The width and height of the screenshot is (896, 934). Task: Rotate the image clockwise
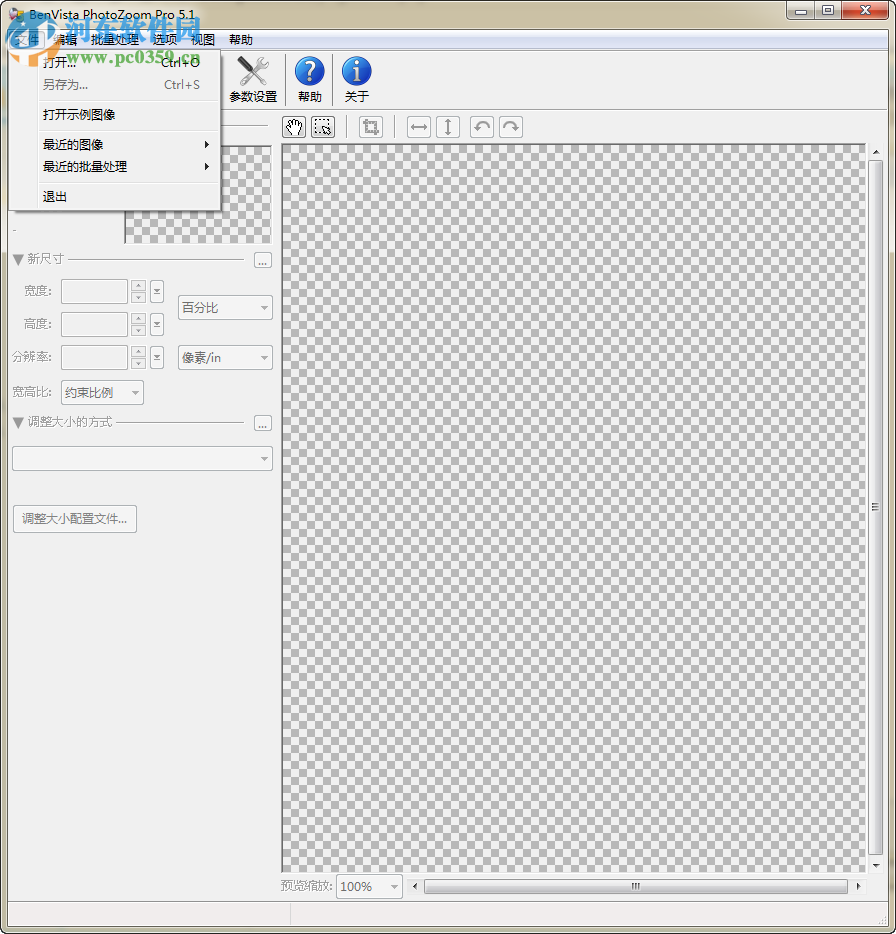[510, 126]
